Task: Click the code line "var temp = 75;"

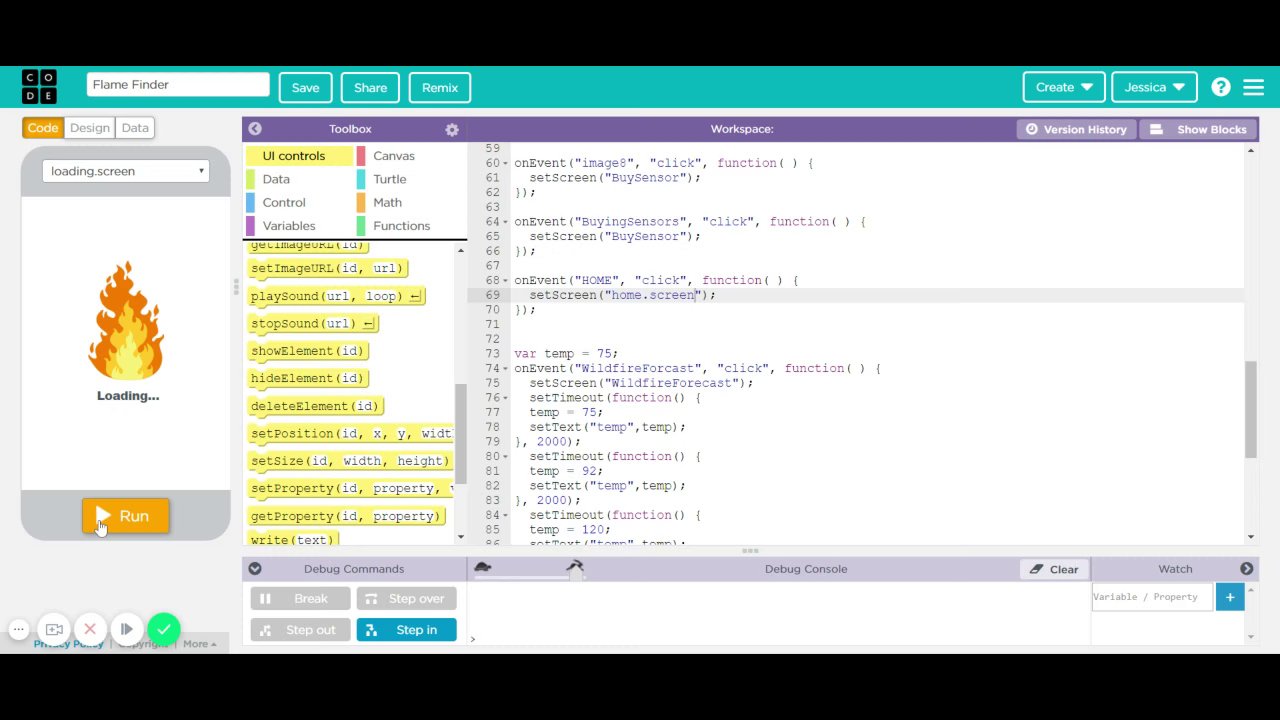Action: (566, 354)
